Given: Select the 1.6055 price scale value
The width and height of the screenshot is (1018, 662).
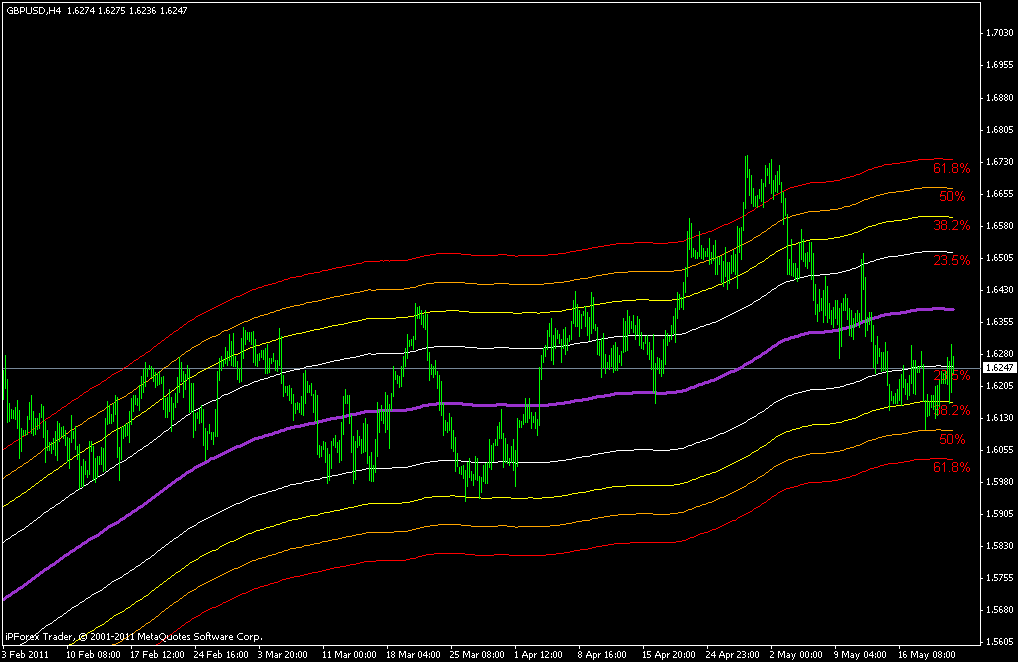Looking at the screenshot, I should 999,450.
